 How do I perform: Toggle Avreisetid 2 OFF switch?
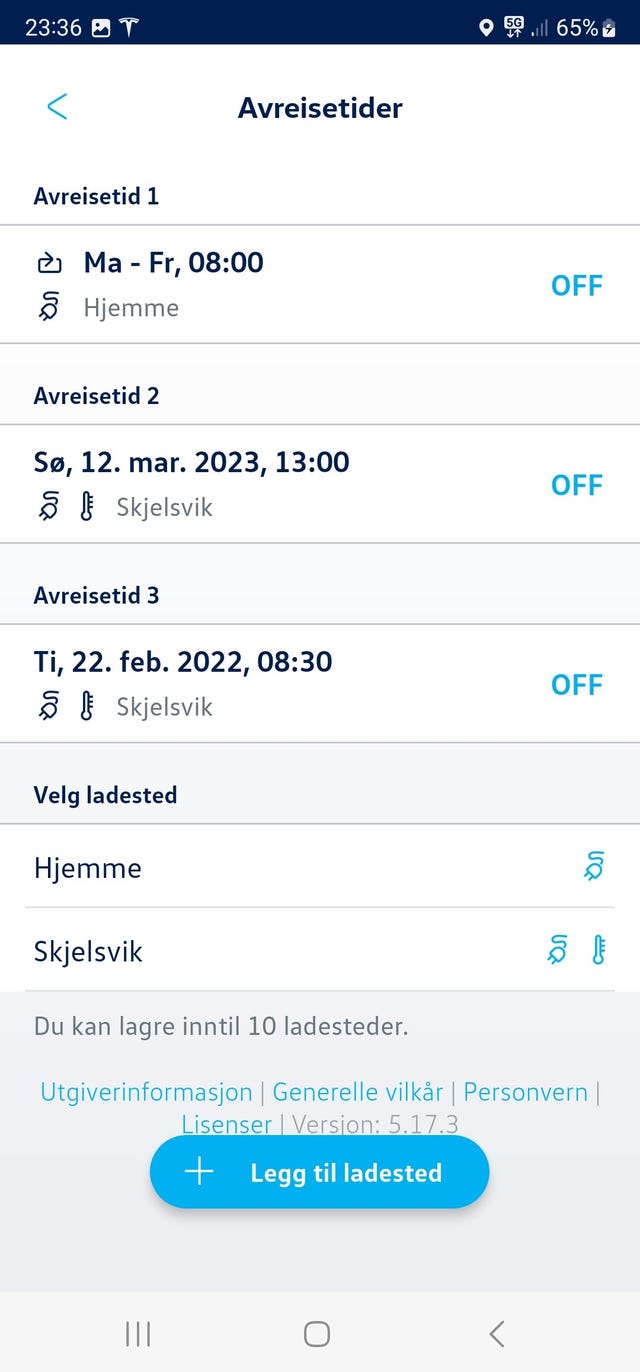577,485
